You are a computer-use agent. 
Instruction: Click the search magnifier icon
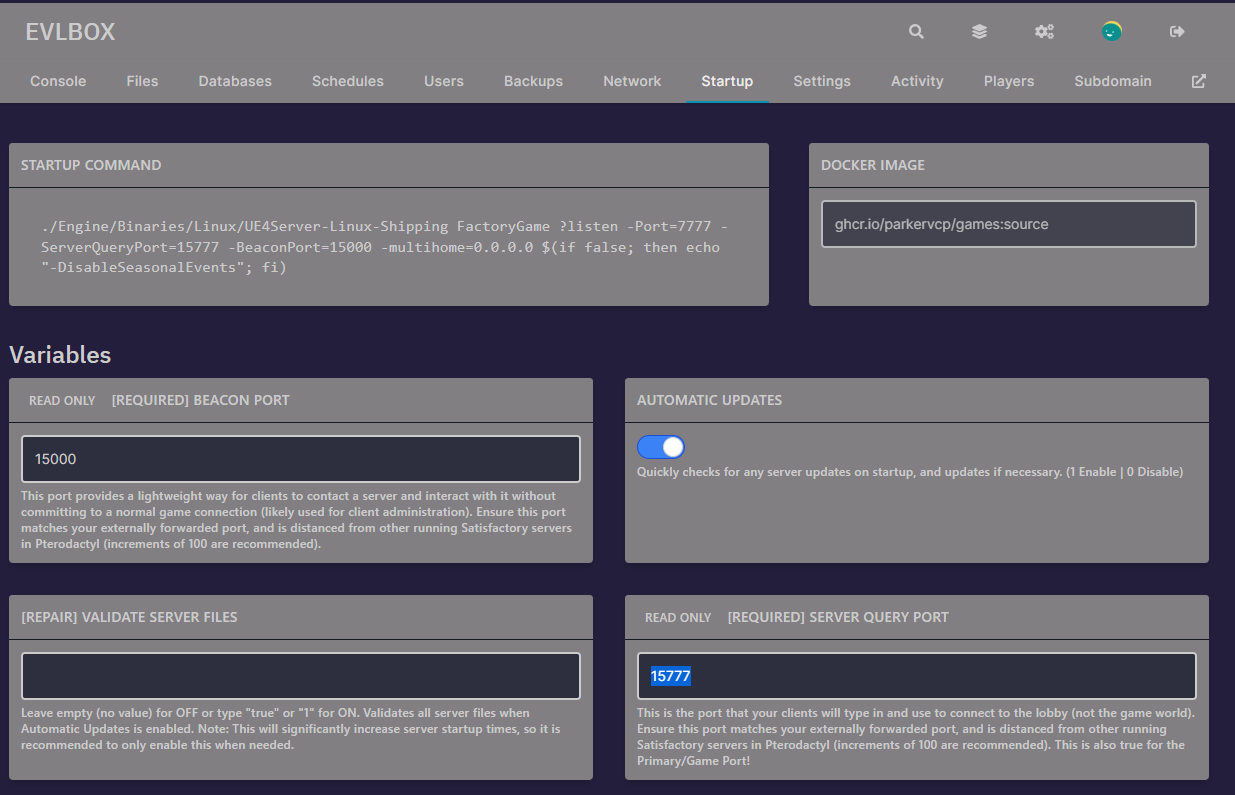click(916, 32)
